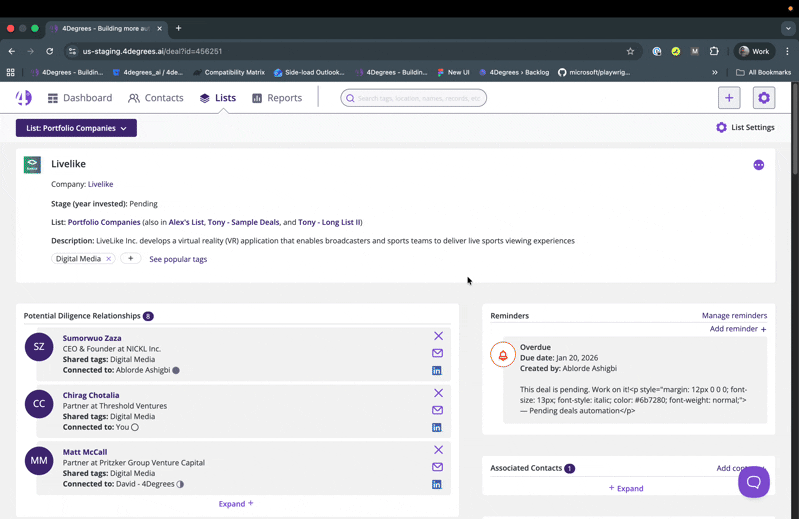Open a new browser tab
The height and width of the screenshot is (519, 799).
tap(178, 29)
